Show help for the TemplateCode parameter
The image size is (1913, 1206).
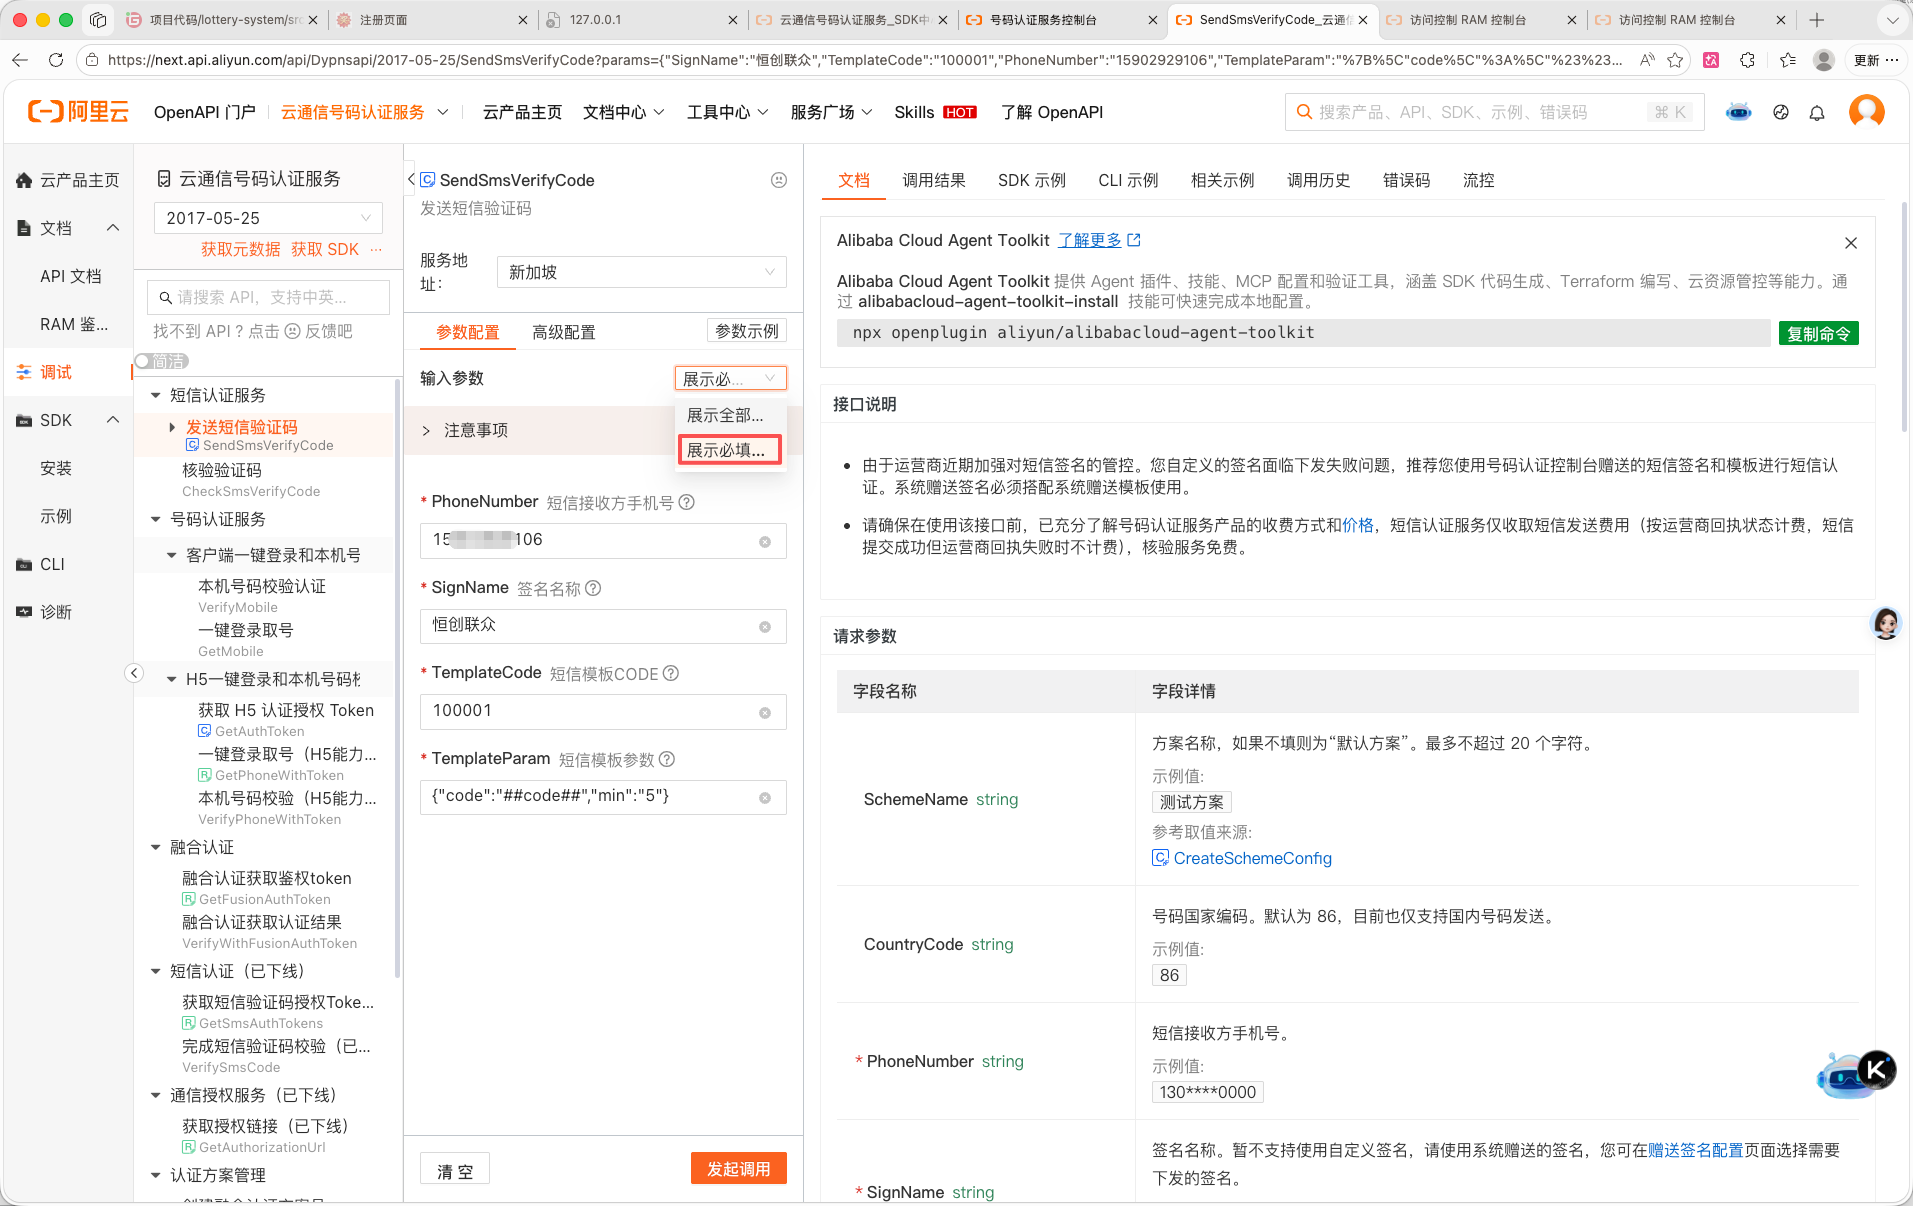click(671, 673)
